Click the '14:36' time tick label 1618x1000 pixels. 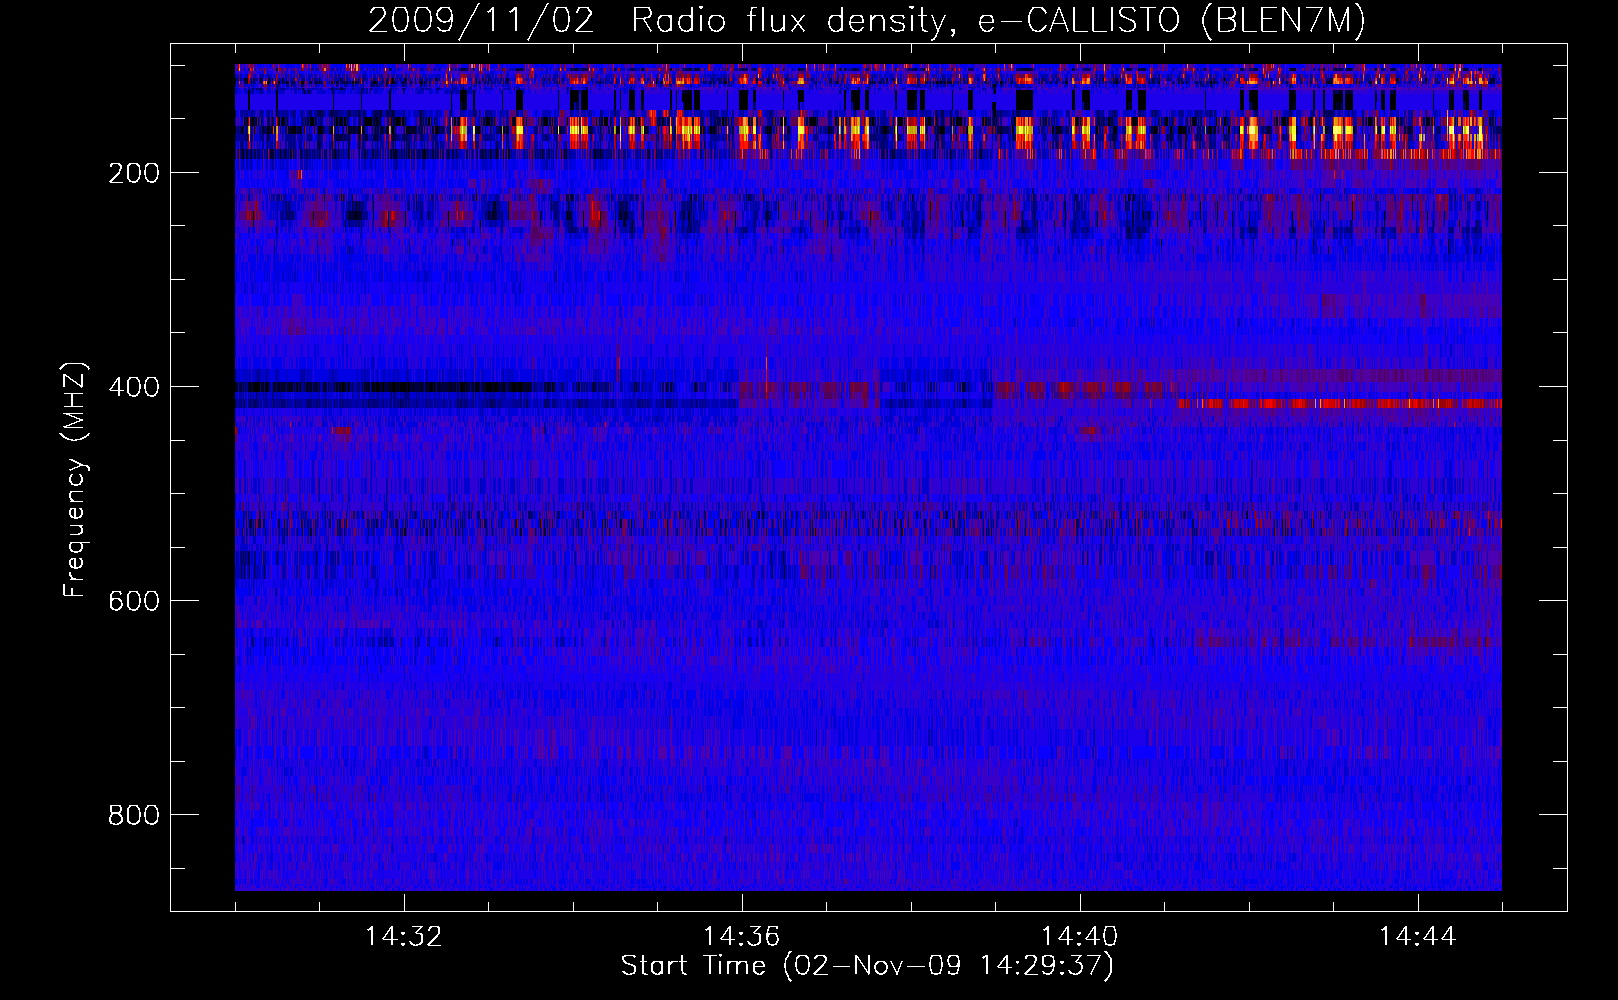click(x=742, y=937)
